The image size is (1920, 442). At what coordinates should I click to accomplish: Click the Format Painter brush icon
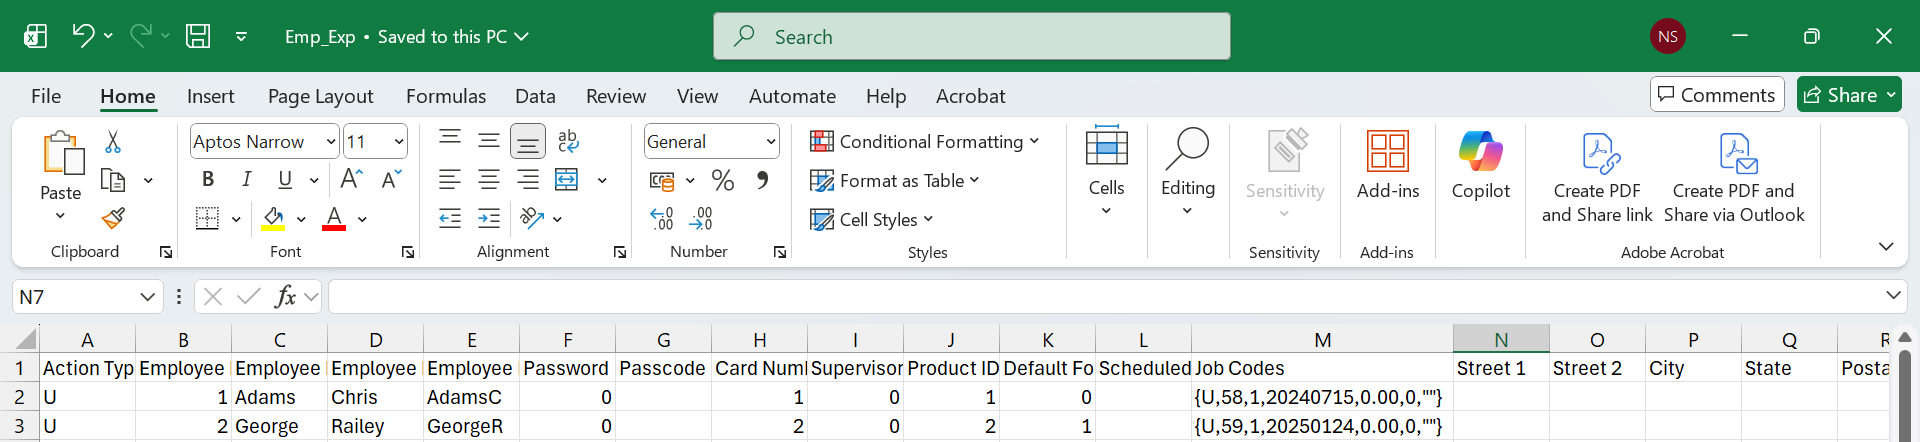pos(113,218)
